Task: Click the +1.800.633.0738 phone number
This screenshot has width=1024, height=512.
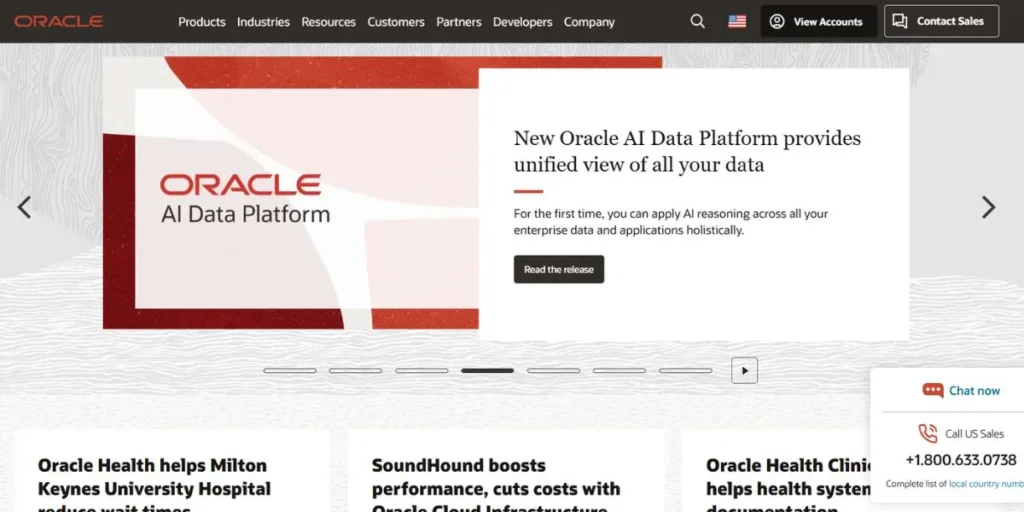Action: [961, 460]
